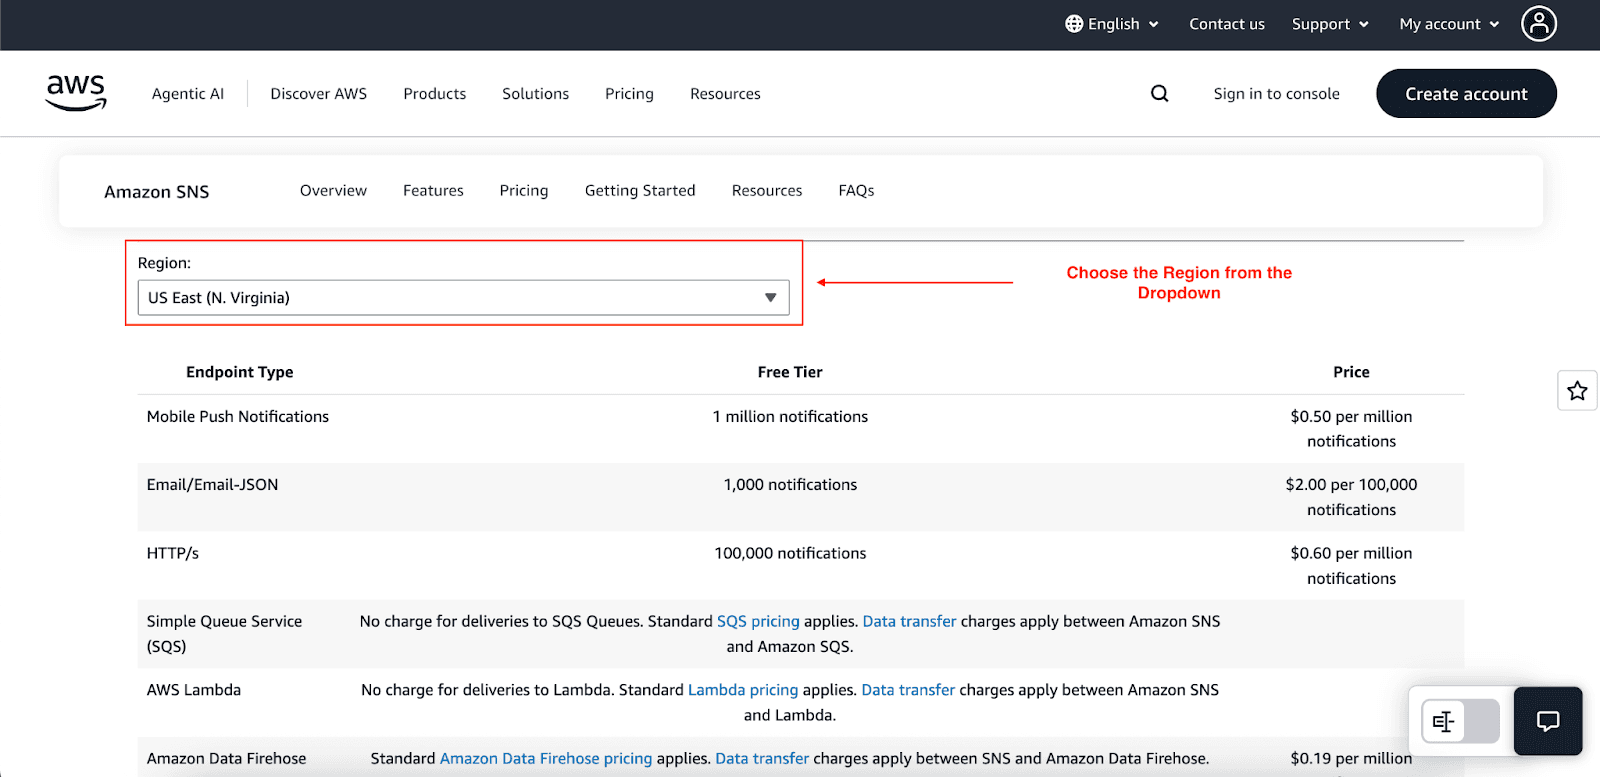Open Amazon Data Firehose pricing link

coord(546,758)
